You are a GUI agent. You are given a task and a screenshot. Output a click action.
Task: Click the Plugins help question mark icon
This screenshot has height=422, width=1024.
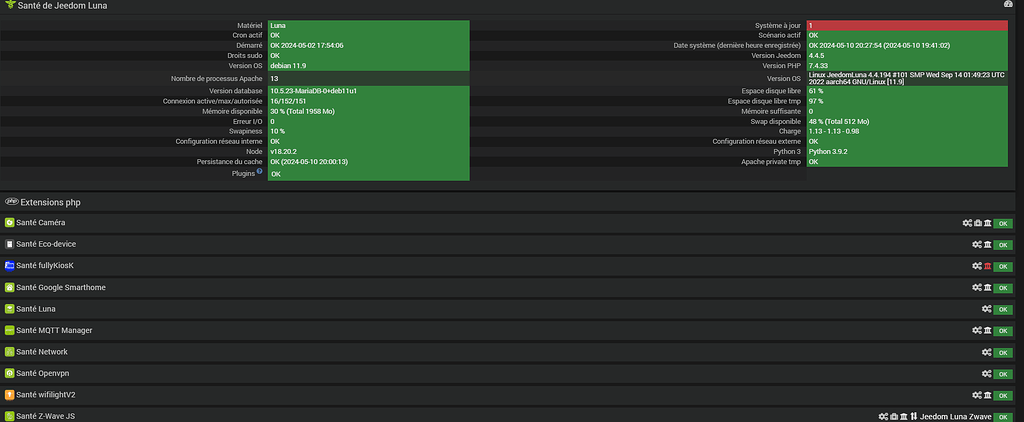click(x=259, y=172)
